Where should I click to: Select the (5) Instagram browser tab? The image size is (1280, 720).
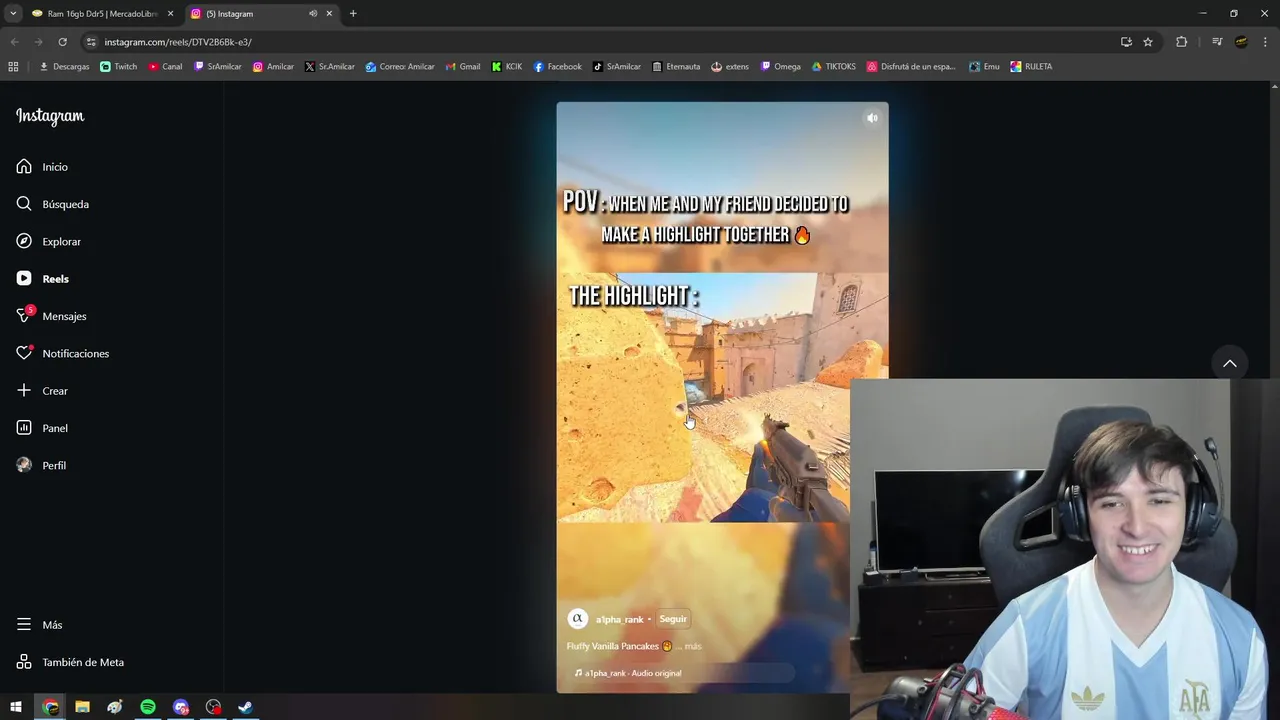(260, 14)
